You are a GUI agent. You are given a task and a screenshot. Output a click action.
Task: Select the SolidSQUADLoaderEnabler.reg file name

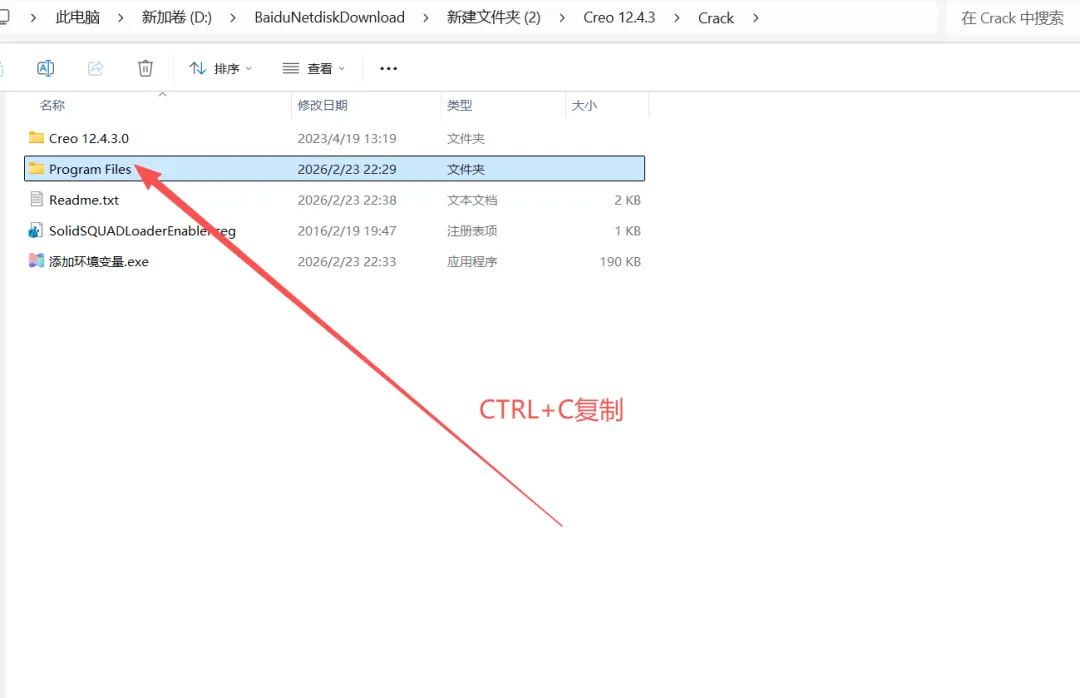143,231
